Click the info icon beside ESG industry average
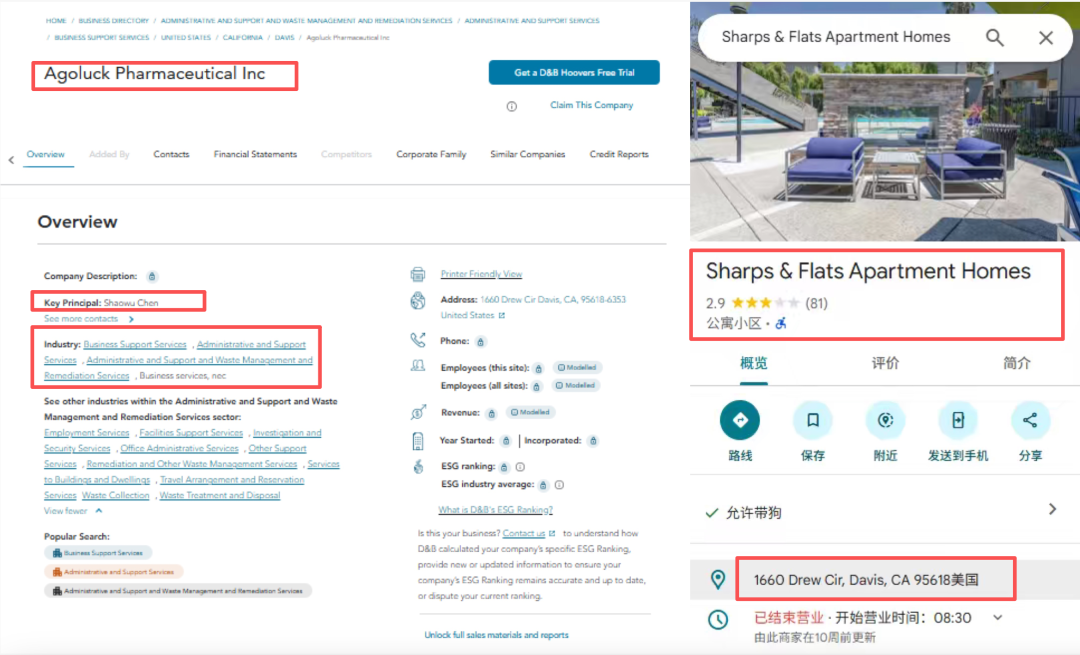Viewport: 1080px width, 655px height. point(559,485)
